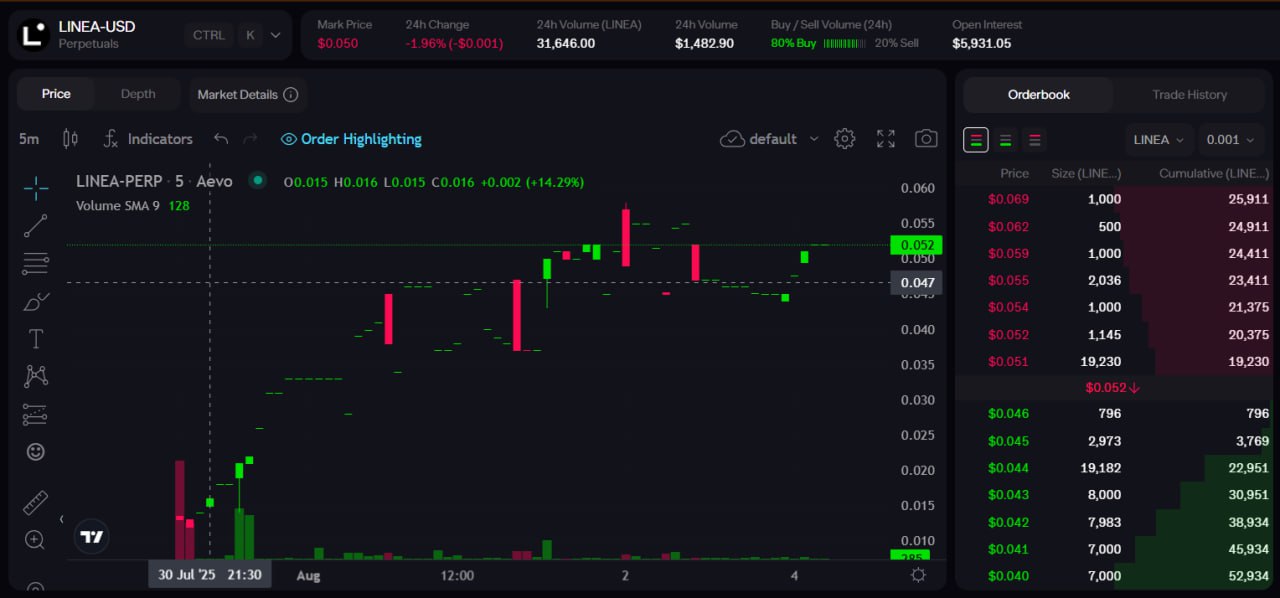Screen dimensions: 1280x598
Task: Open the Market Details info icon
Action: pyautogui.click(x=291, y=95)
